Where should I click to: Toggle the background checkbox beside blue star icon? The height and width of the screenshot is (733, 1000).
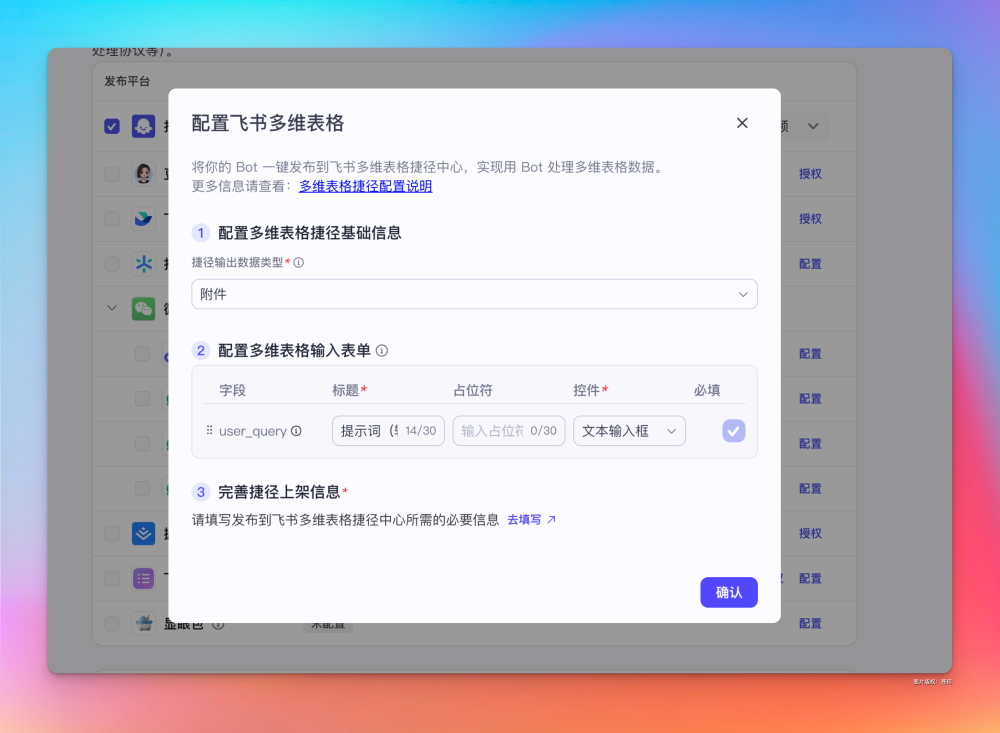point(112,263)
